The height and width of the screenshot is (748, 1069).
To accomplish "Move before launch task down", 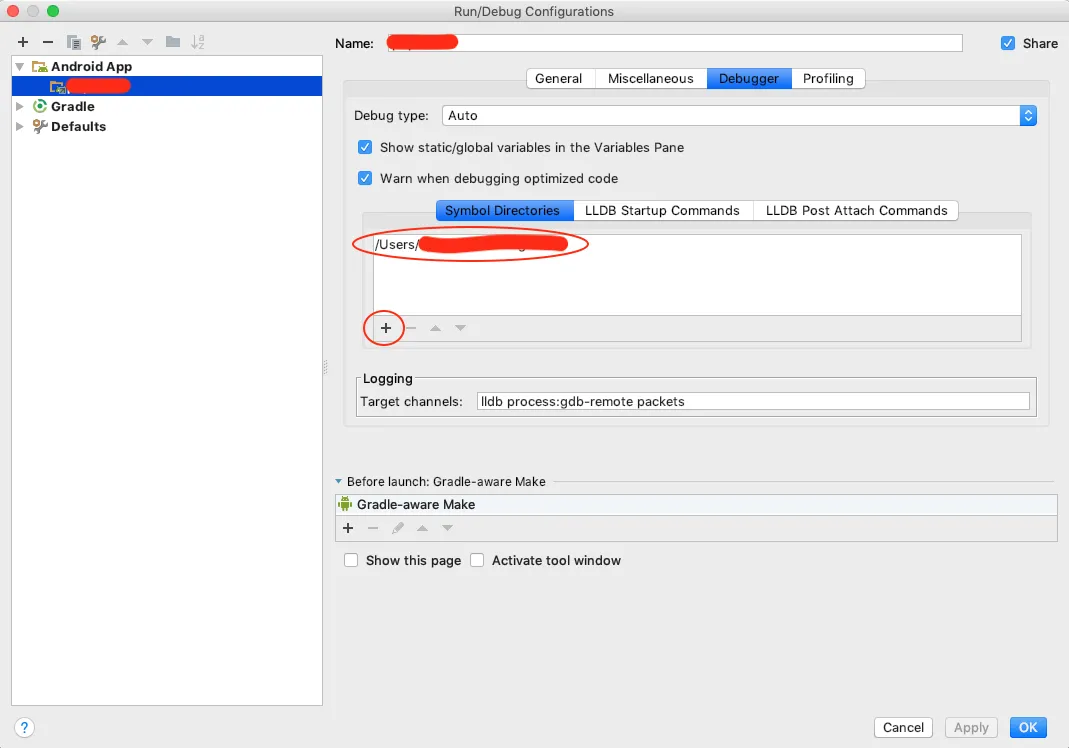I will [447, 528].
